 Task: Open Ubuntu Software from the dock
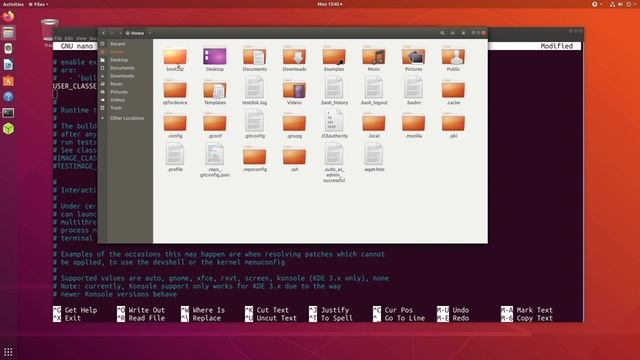pos(8,80)
